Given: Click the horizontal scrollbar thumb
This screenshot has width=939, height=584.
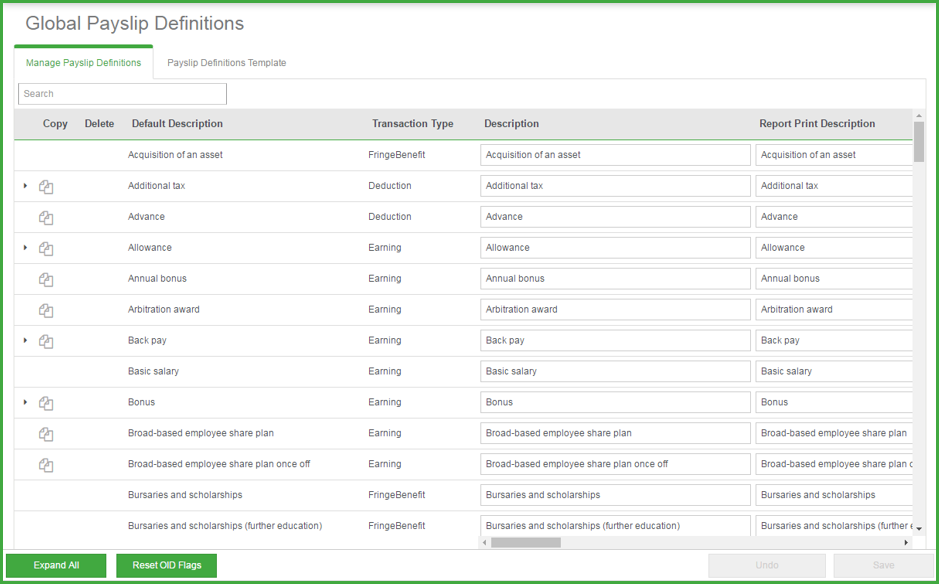Looking at the screenshot, I should 526,543.
